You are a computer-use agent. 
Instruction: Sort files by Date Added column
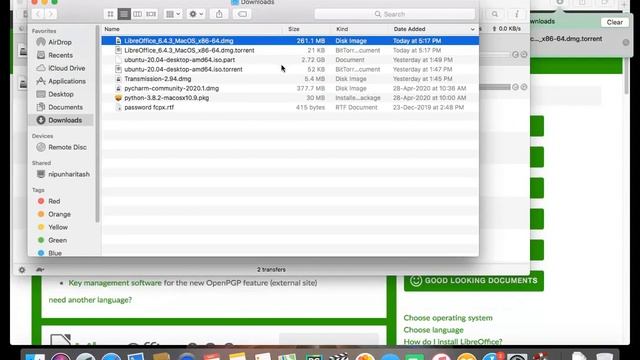coord(409,29)
